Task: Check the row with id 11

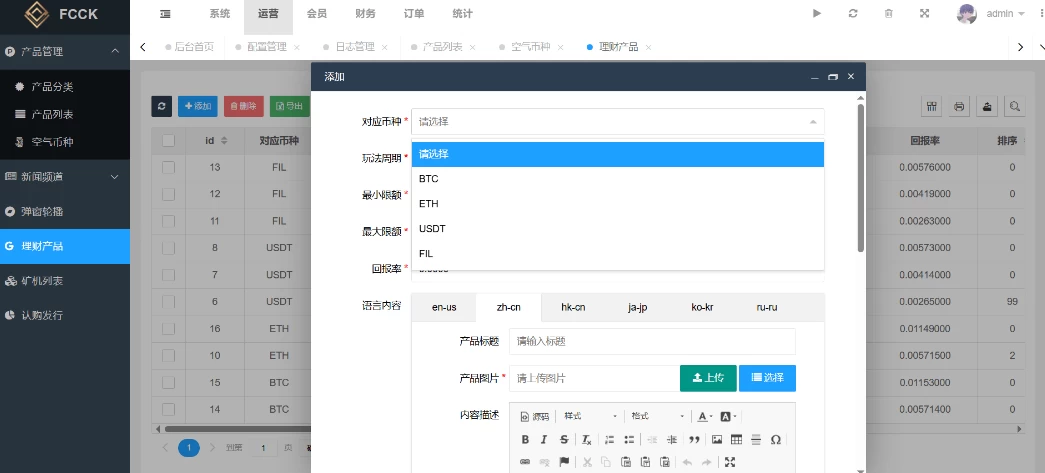Action: click(169, 221)
